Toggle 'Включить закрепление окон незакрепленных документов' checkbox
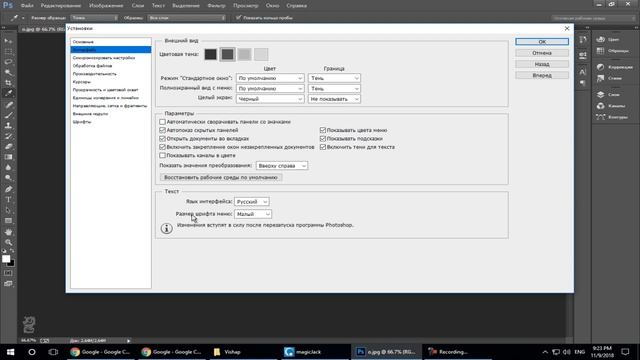640x360 pixels. pyautogui.click(x=162, y=147)
